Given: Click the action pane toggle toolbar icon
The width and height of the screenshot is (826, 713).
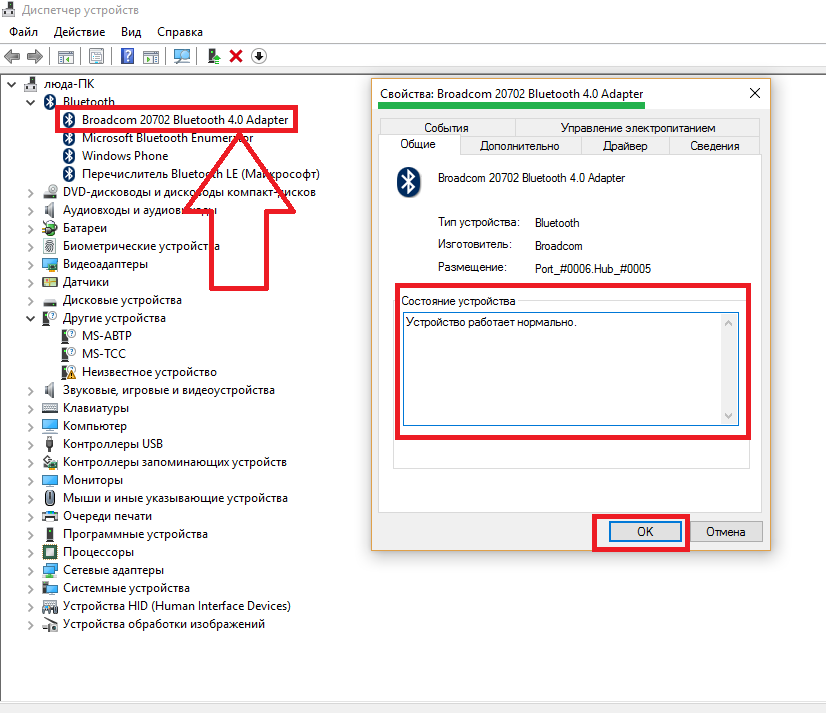Looking at the screenshot, I should (151, 56).
